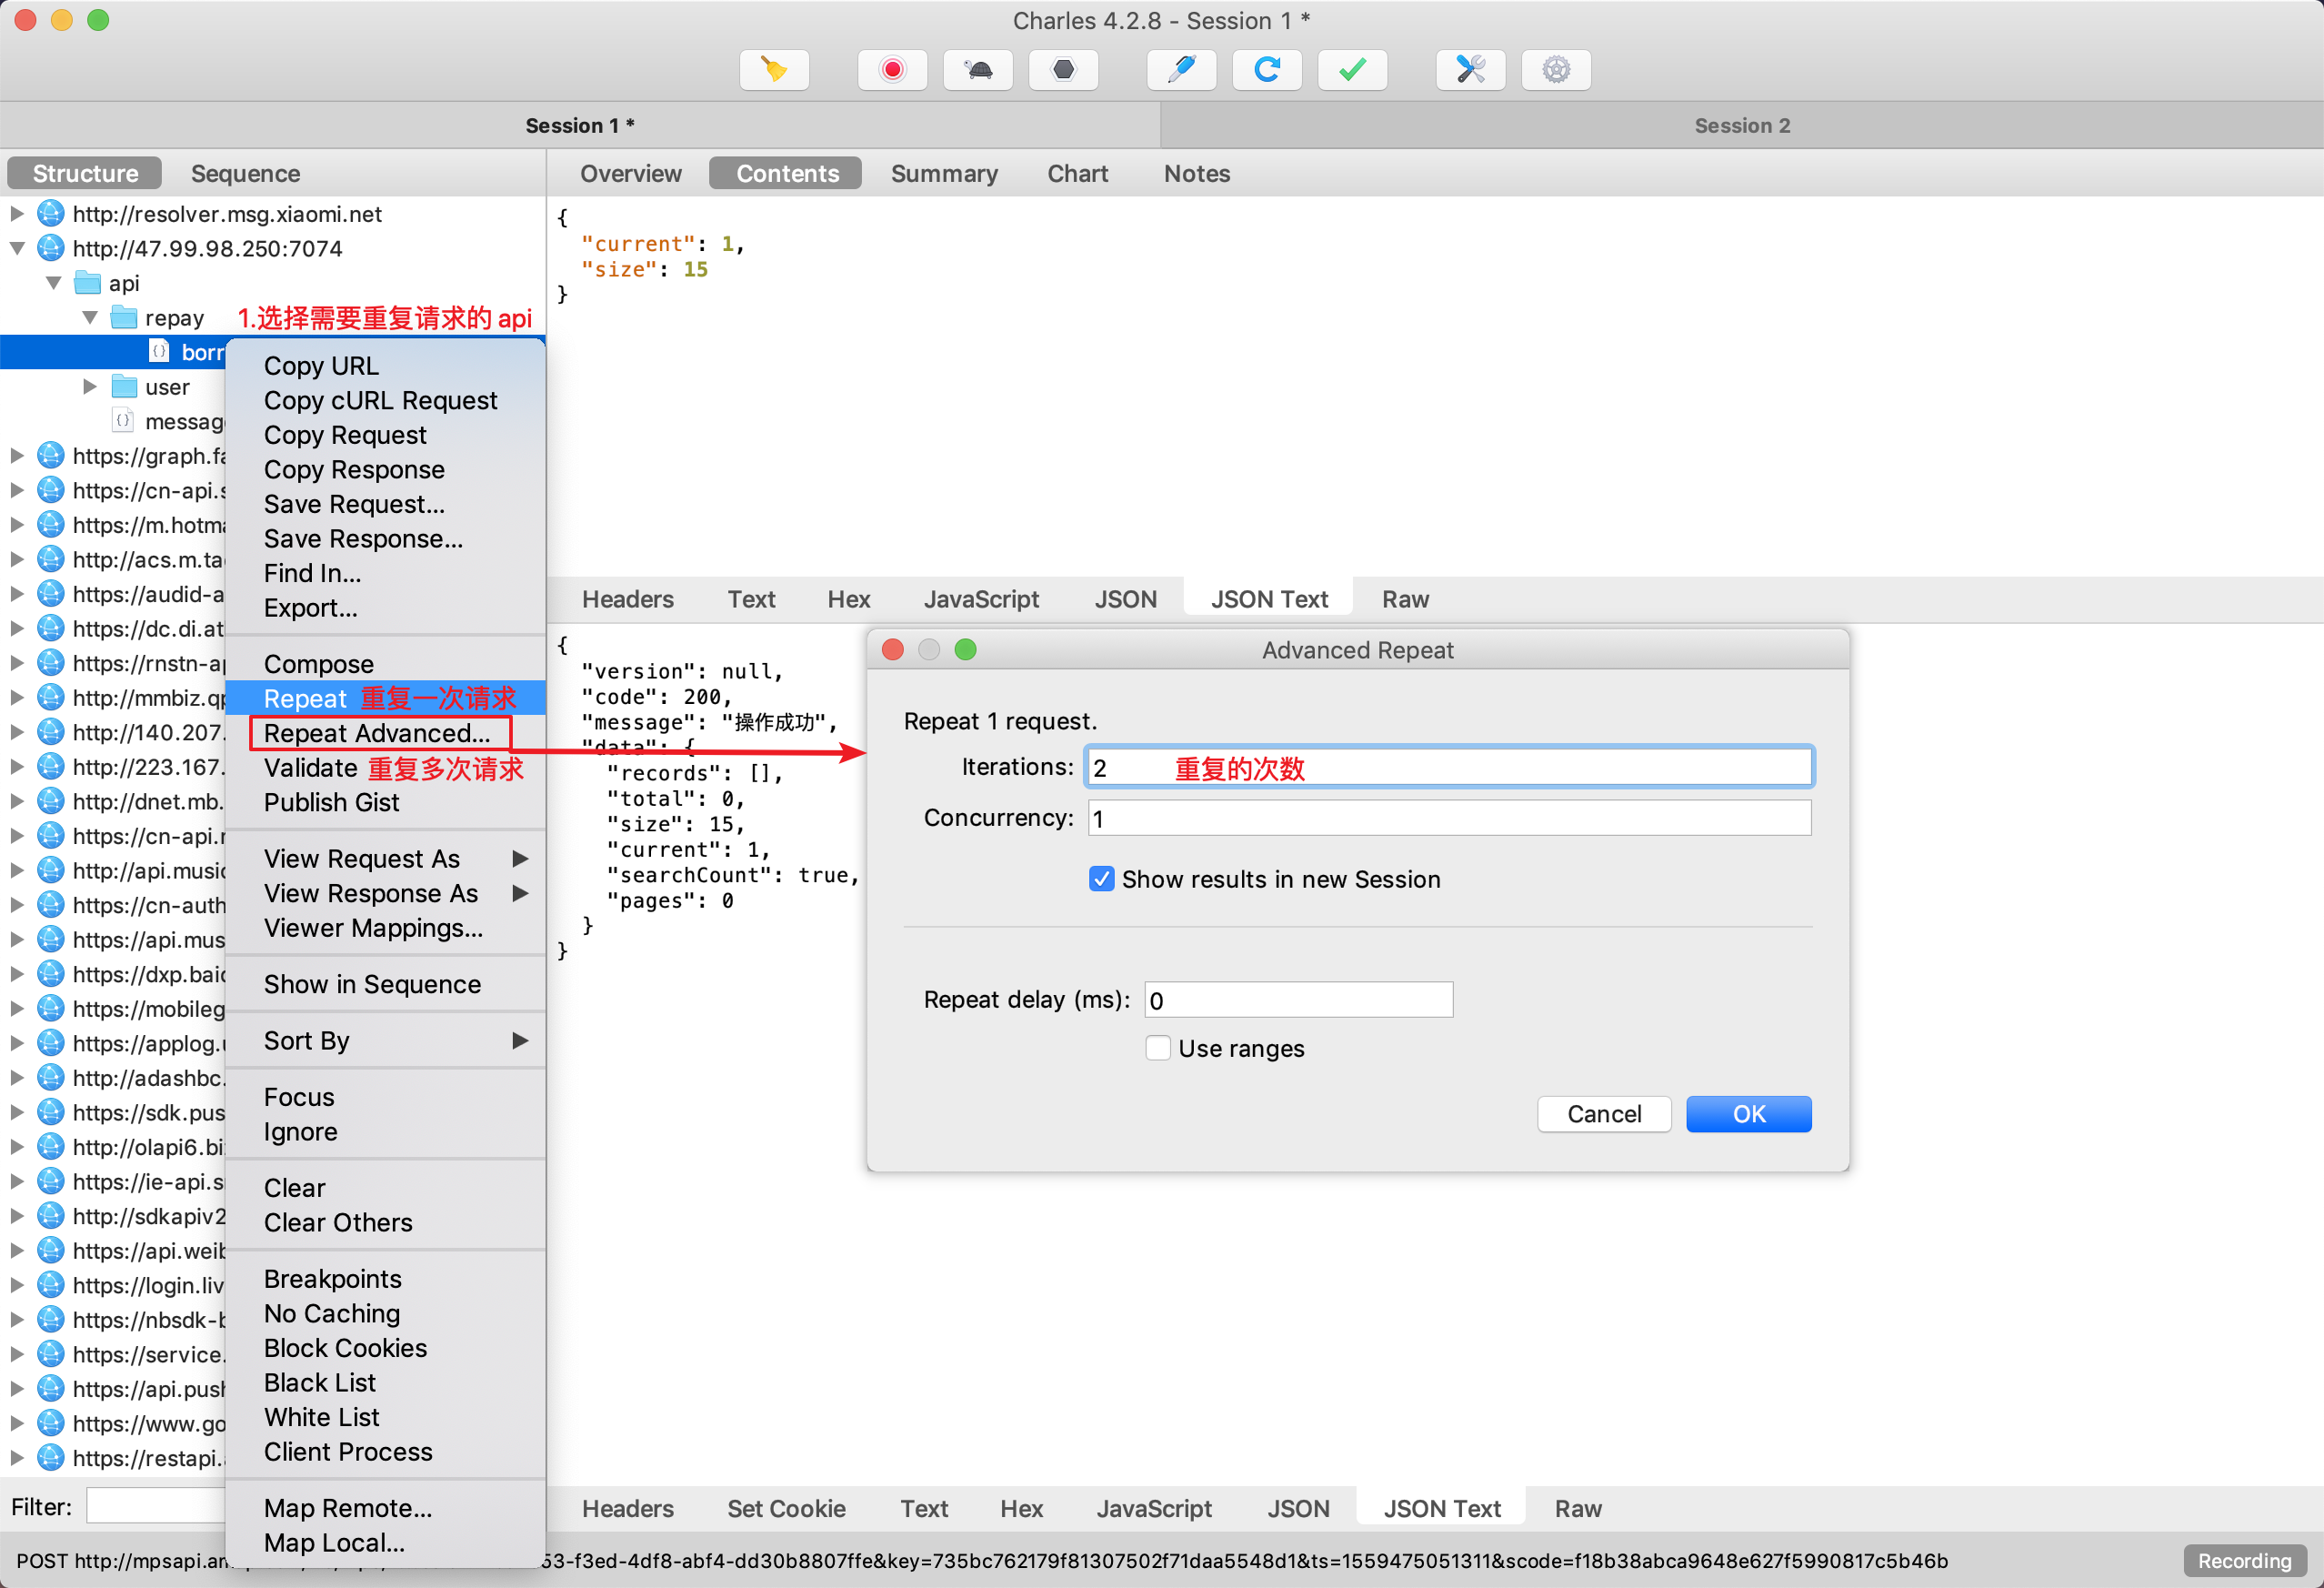Image resolution: width=2324 pixels, height=1588 pixels.
Task: Click the Breakpoints/Stop icon in toolbar
Action: (1063, 69)
